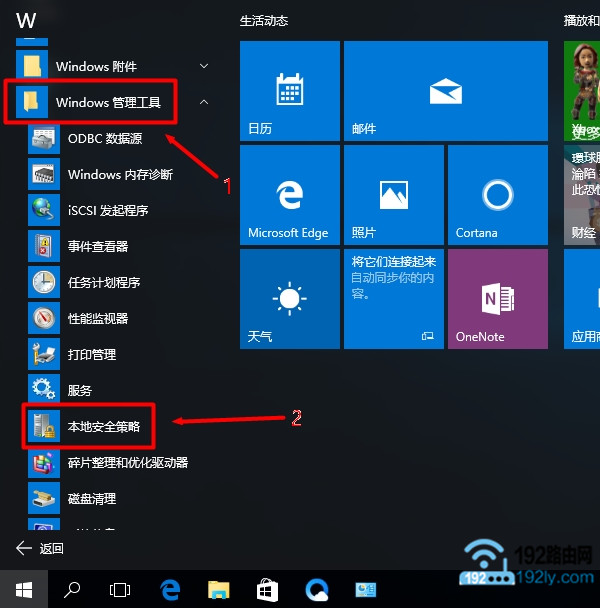Launch Microsoft Edge tile
Viewport: 600px width, 608px height.
[x=290, y=195]
